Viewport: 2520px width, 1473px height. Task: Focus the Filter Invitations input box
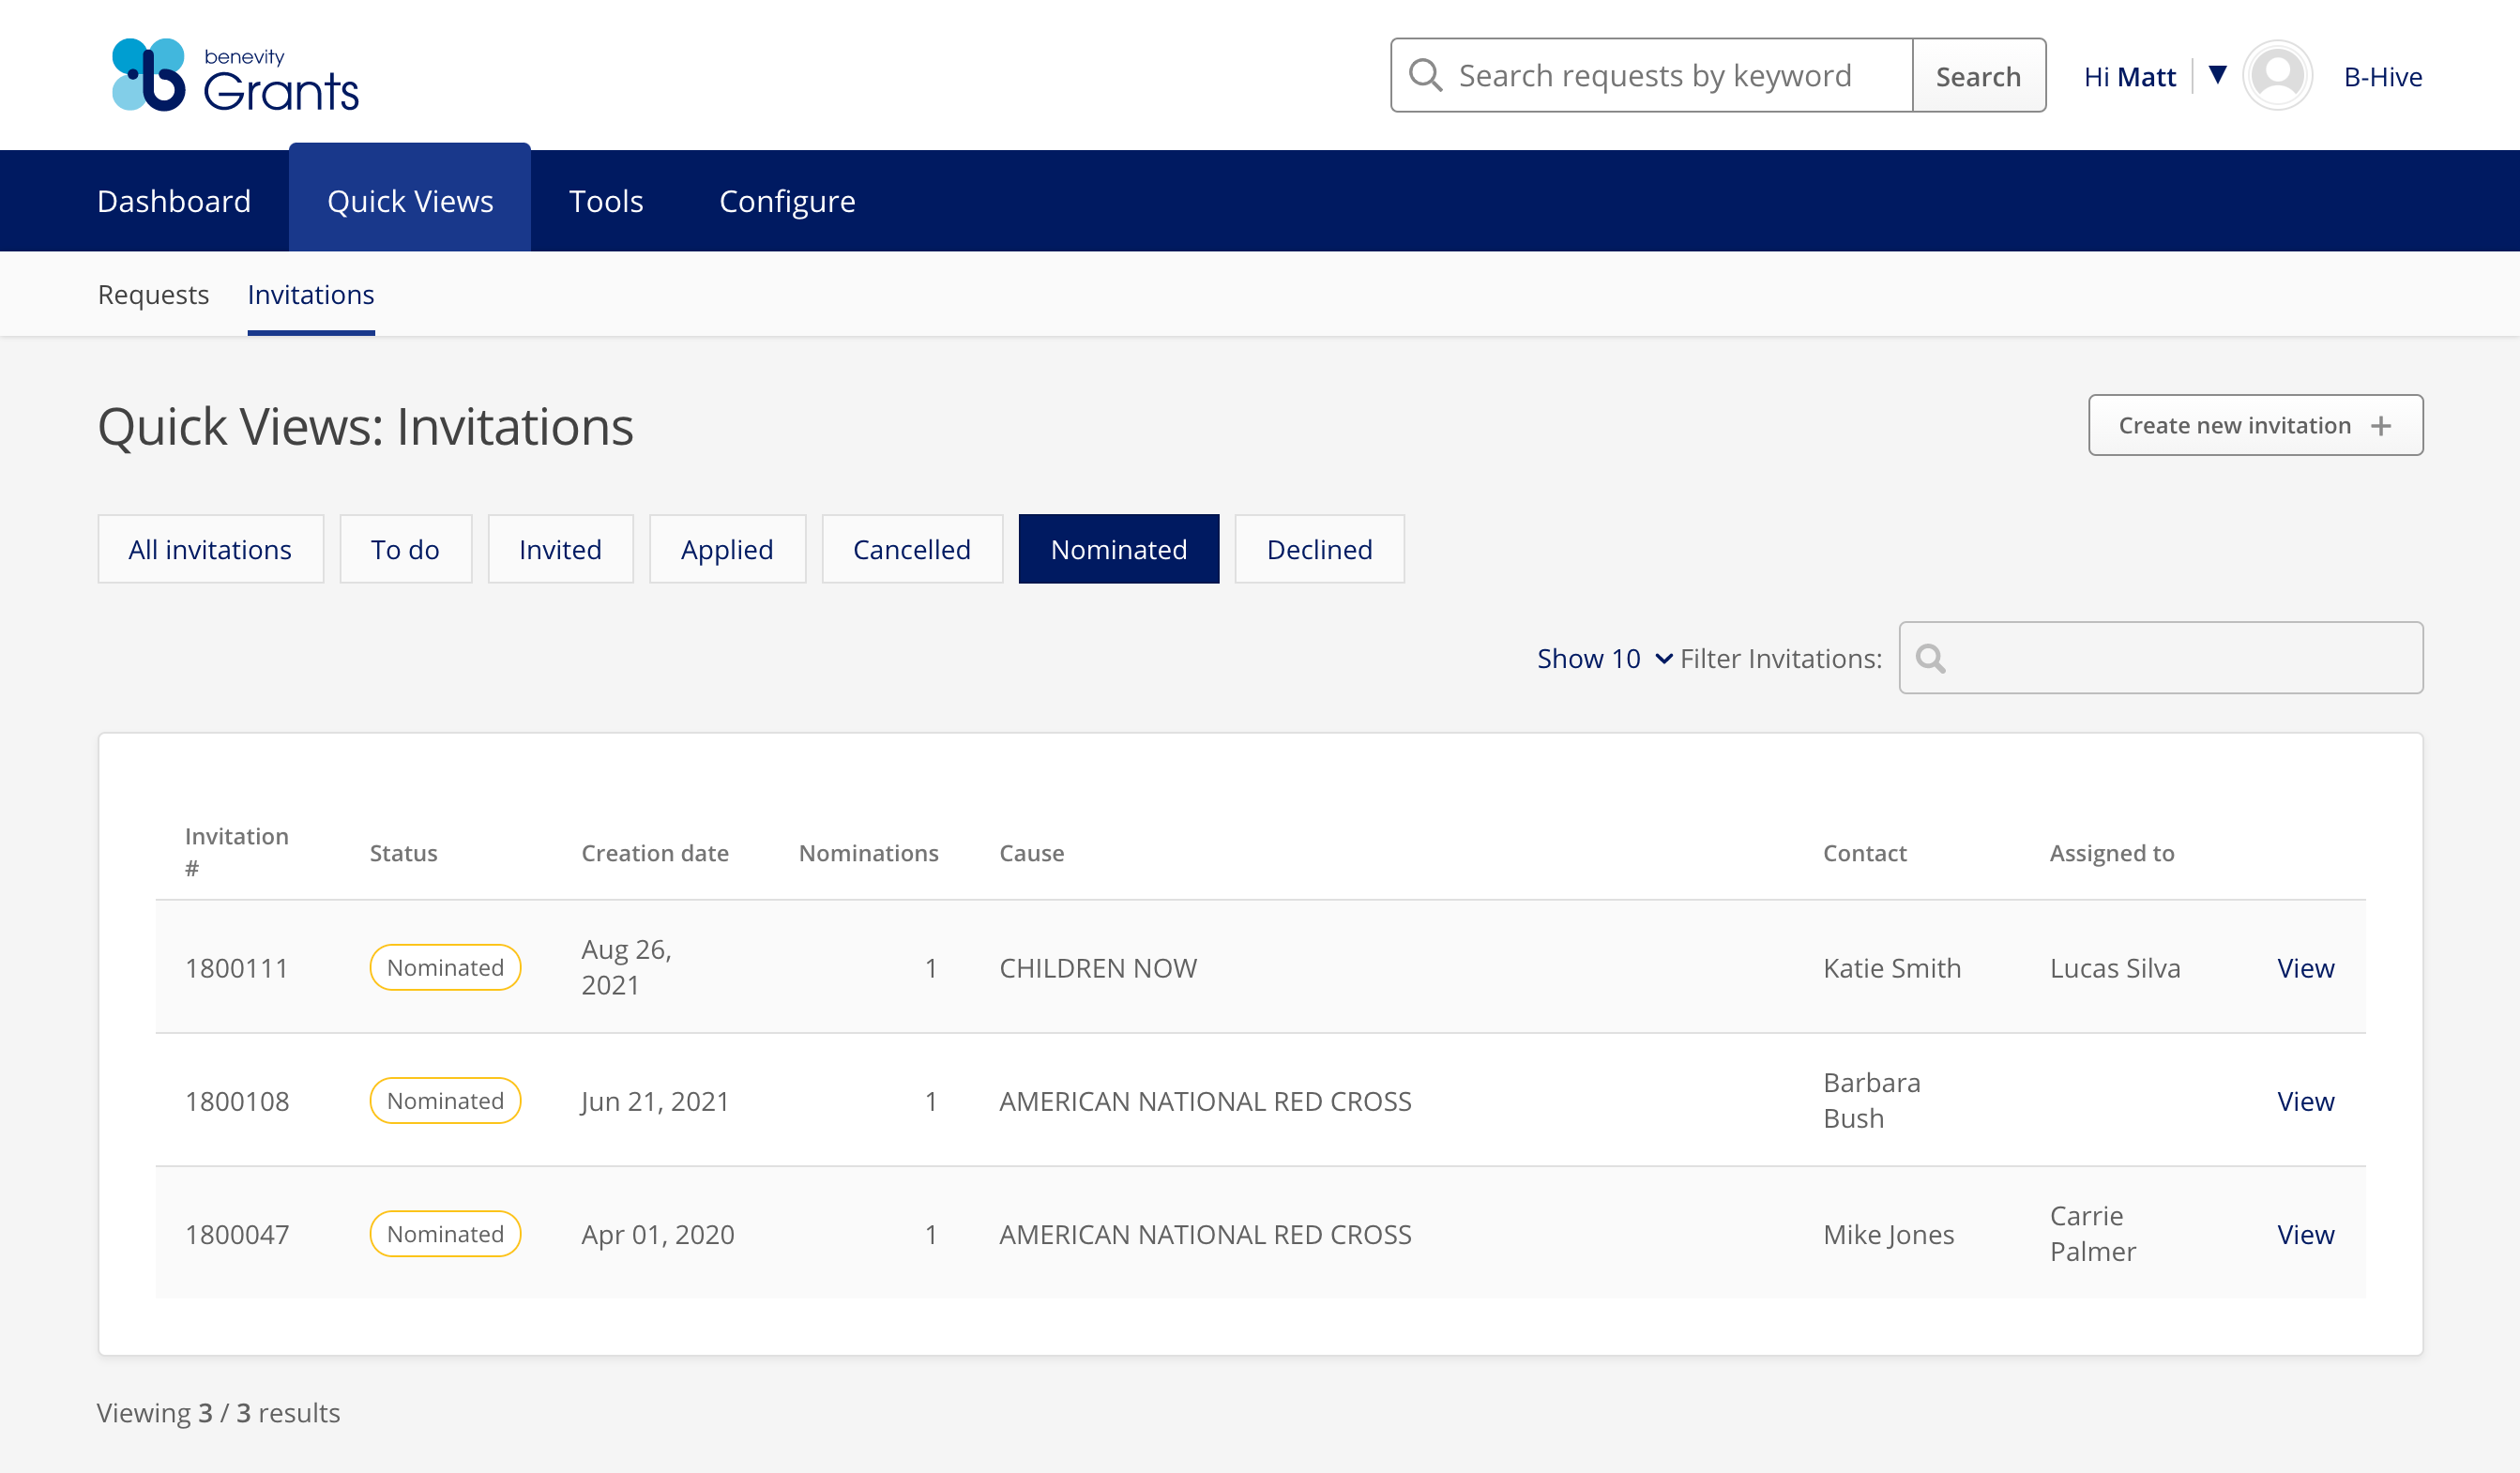coord(2161,658)
